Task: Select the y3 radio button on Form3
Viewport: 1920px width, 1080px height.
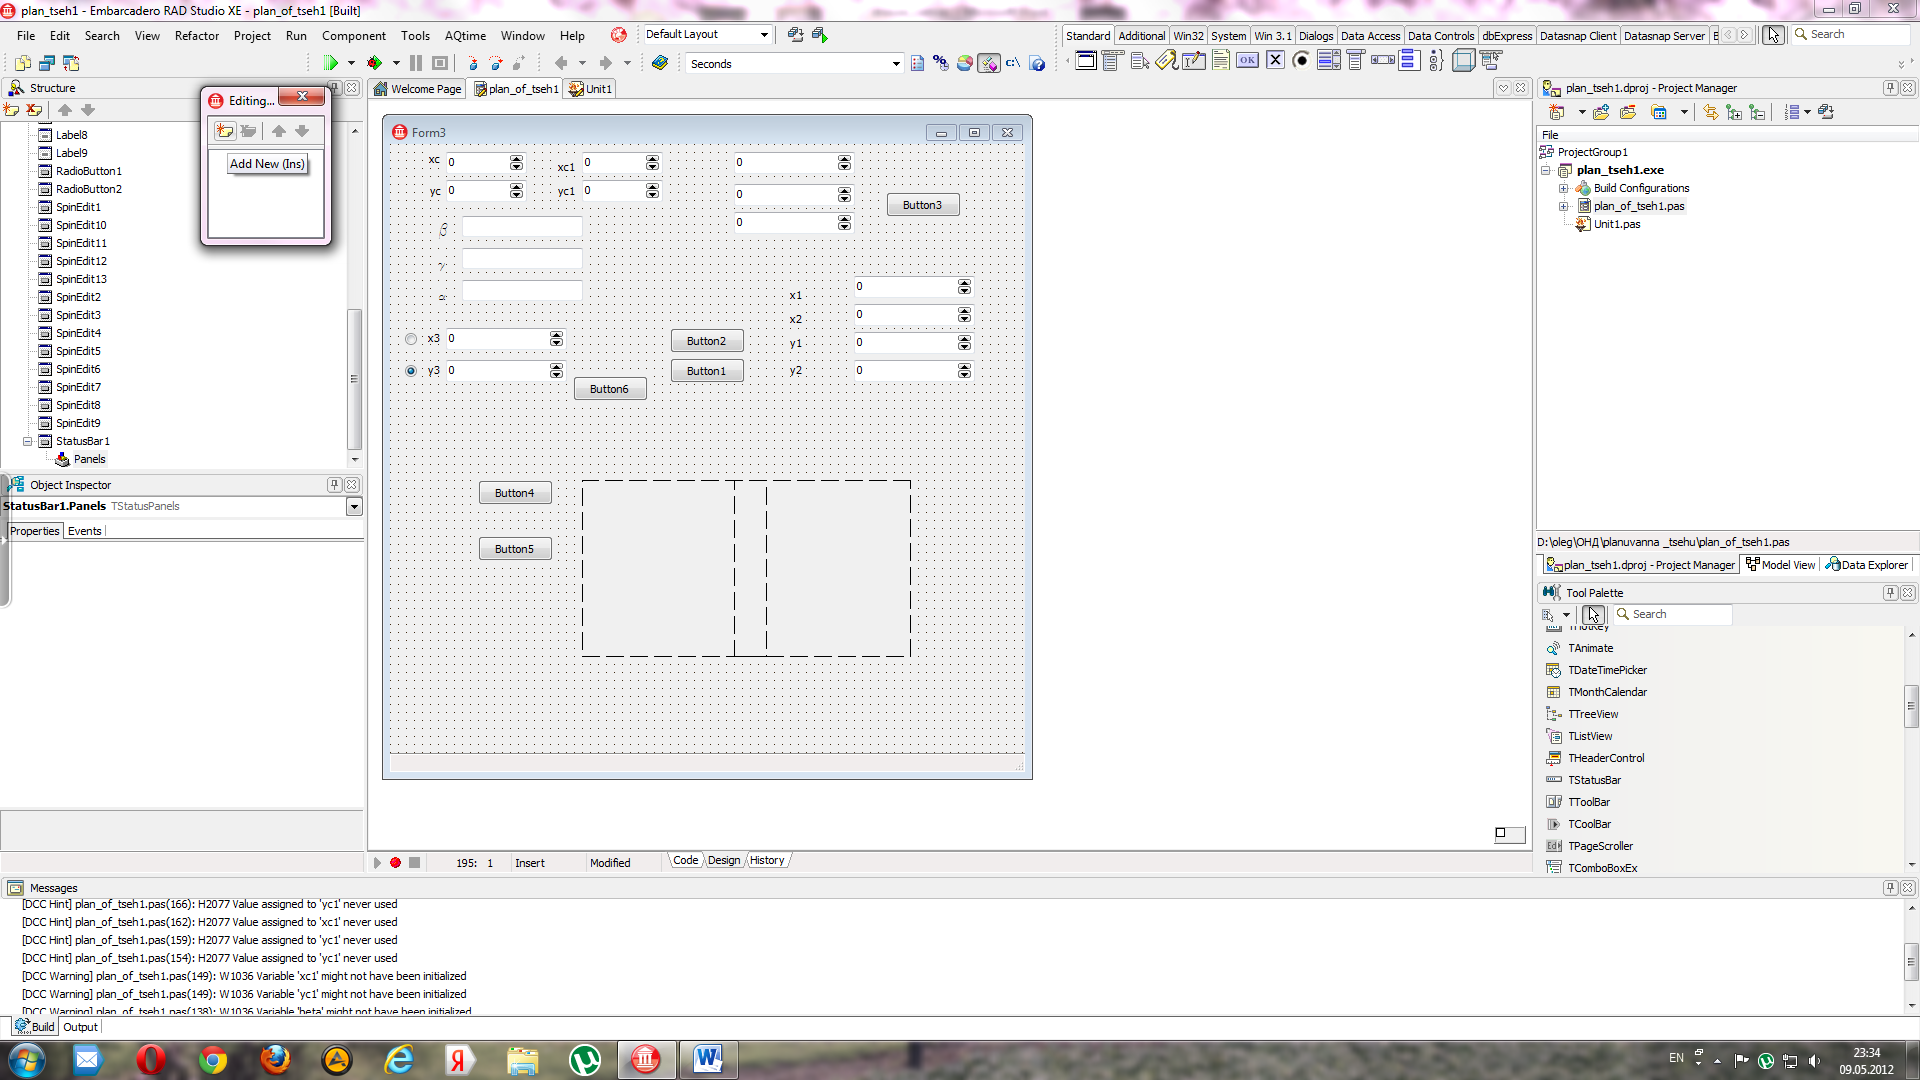Action: [x=411, y=371]
